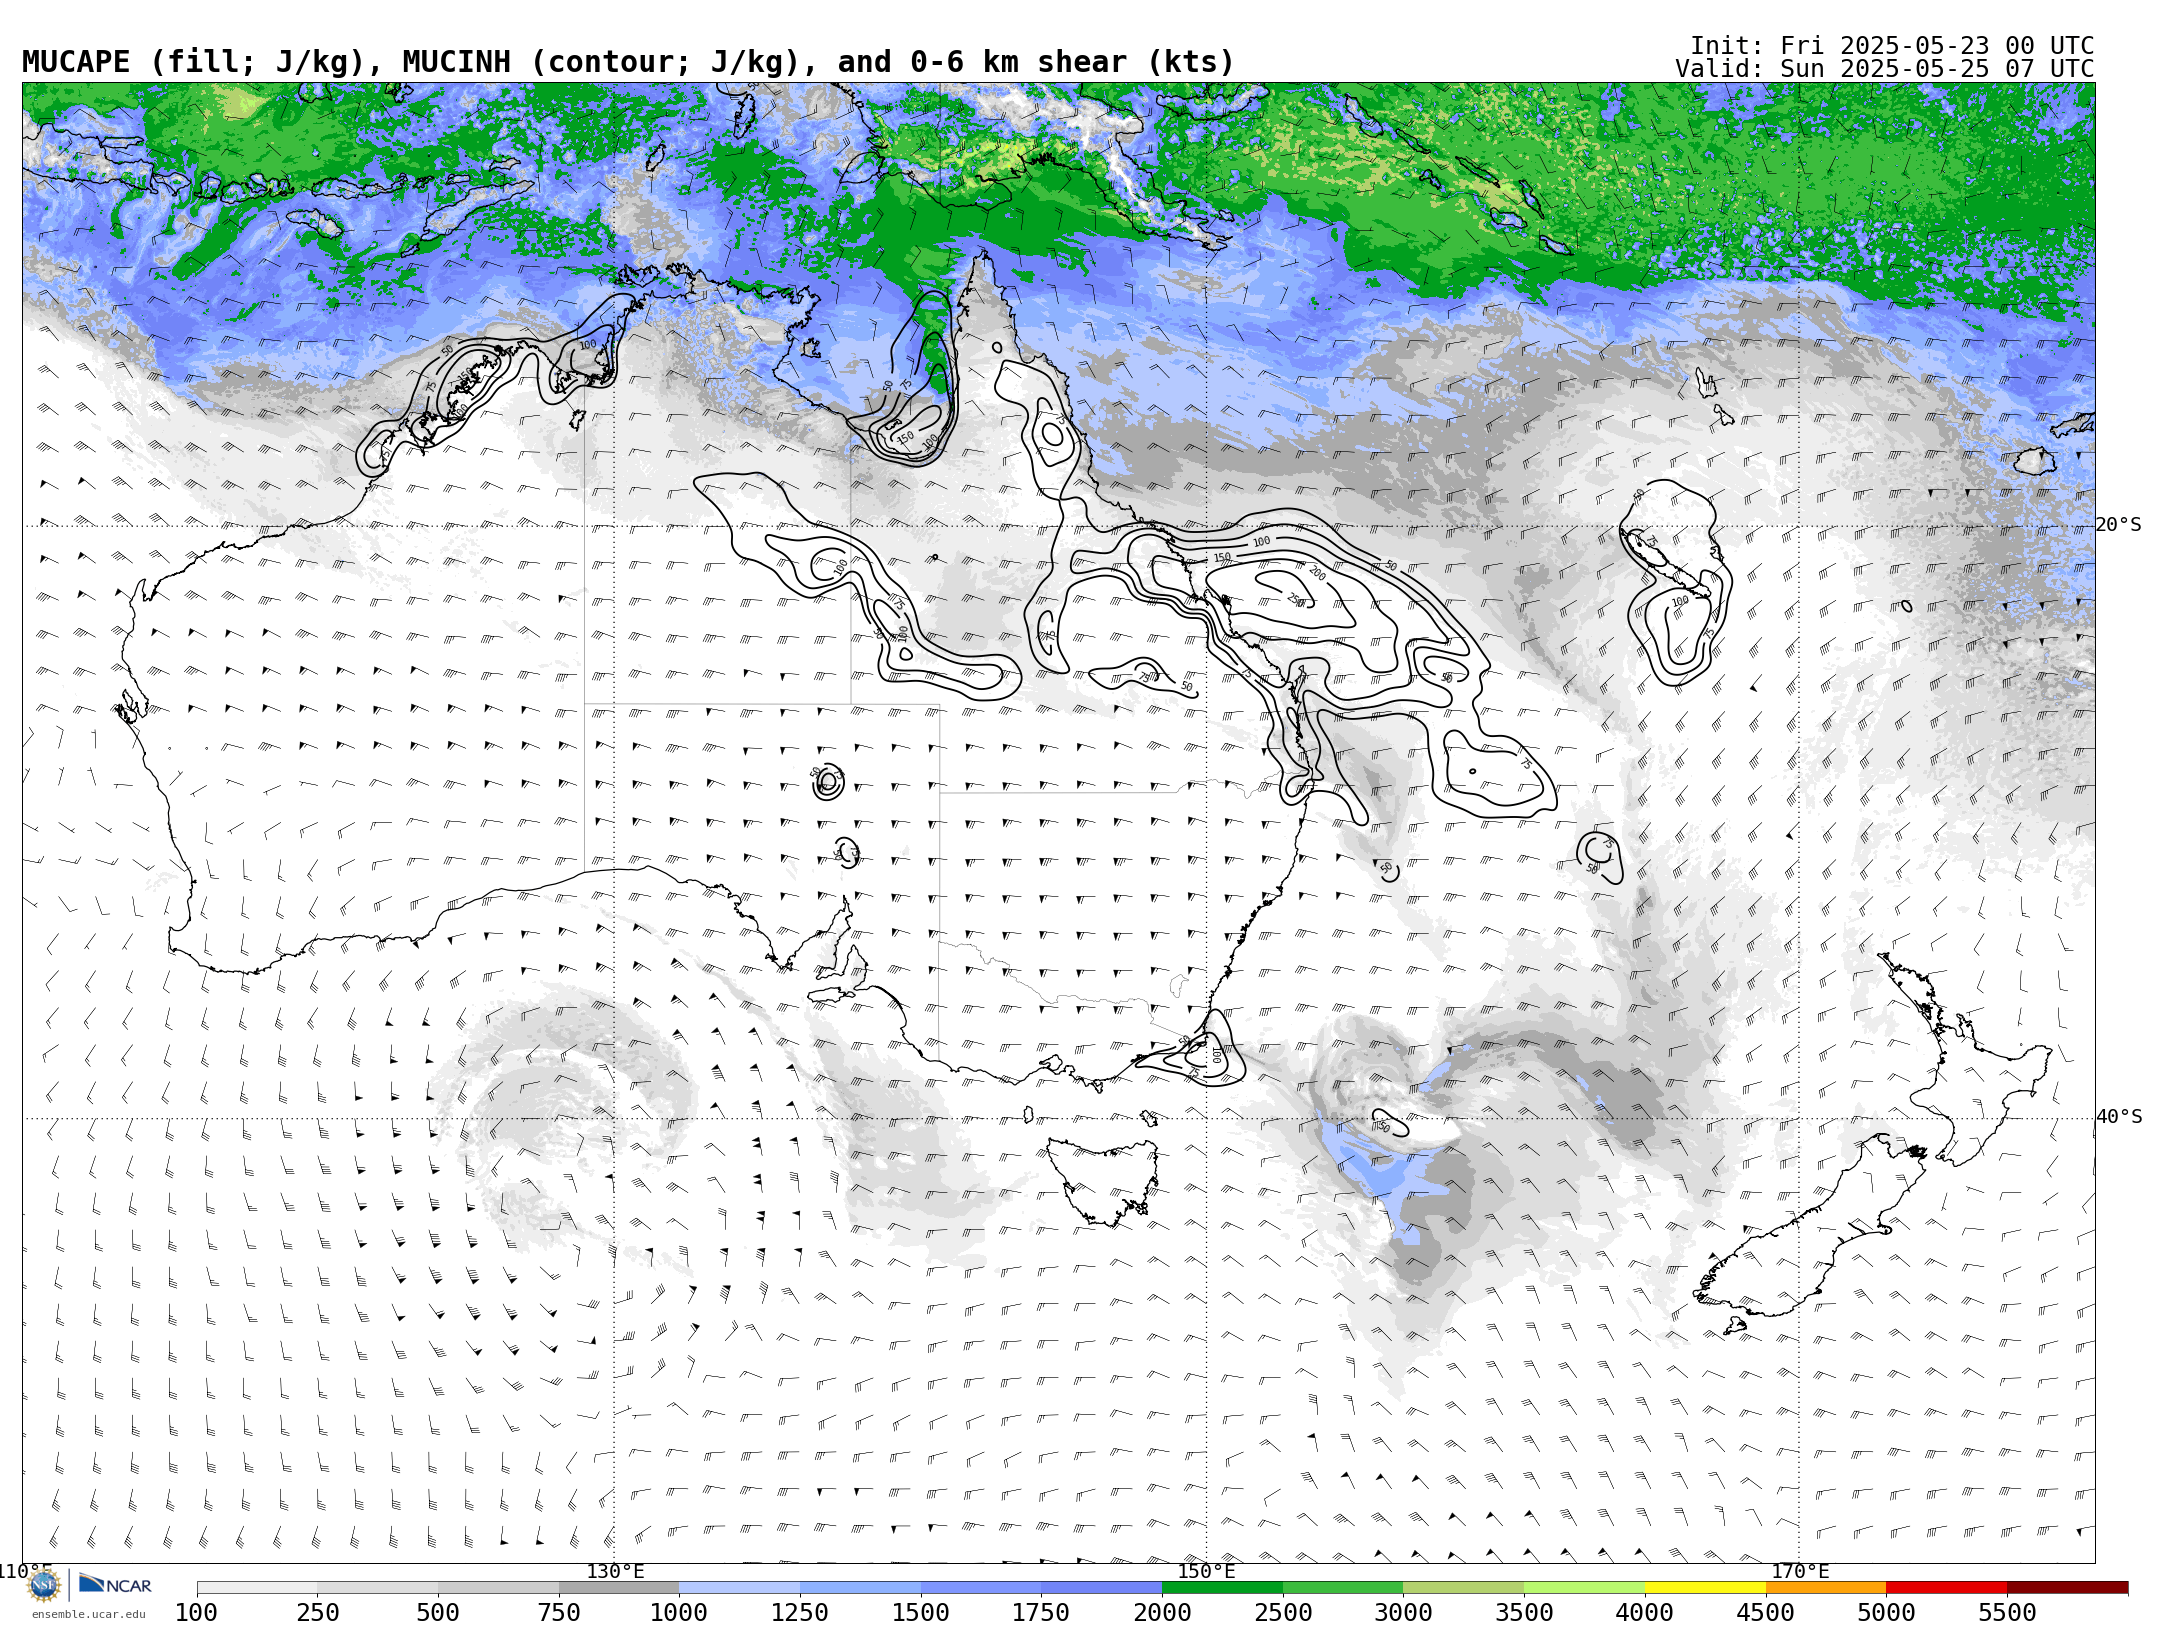Image resolution: width=2160 pixels, height=1626 pixels.
Task: Click the NCAR logo
Action: (x=115, y=1584)
